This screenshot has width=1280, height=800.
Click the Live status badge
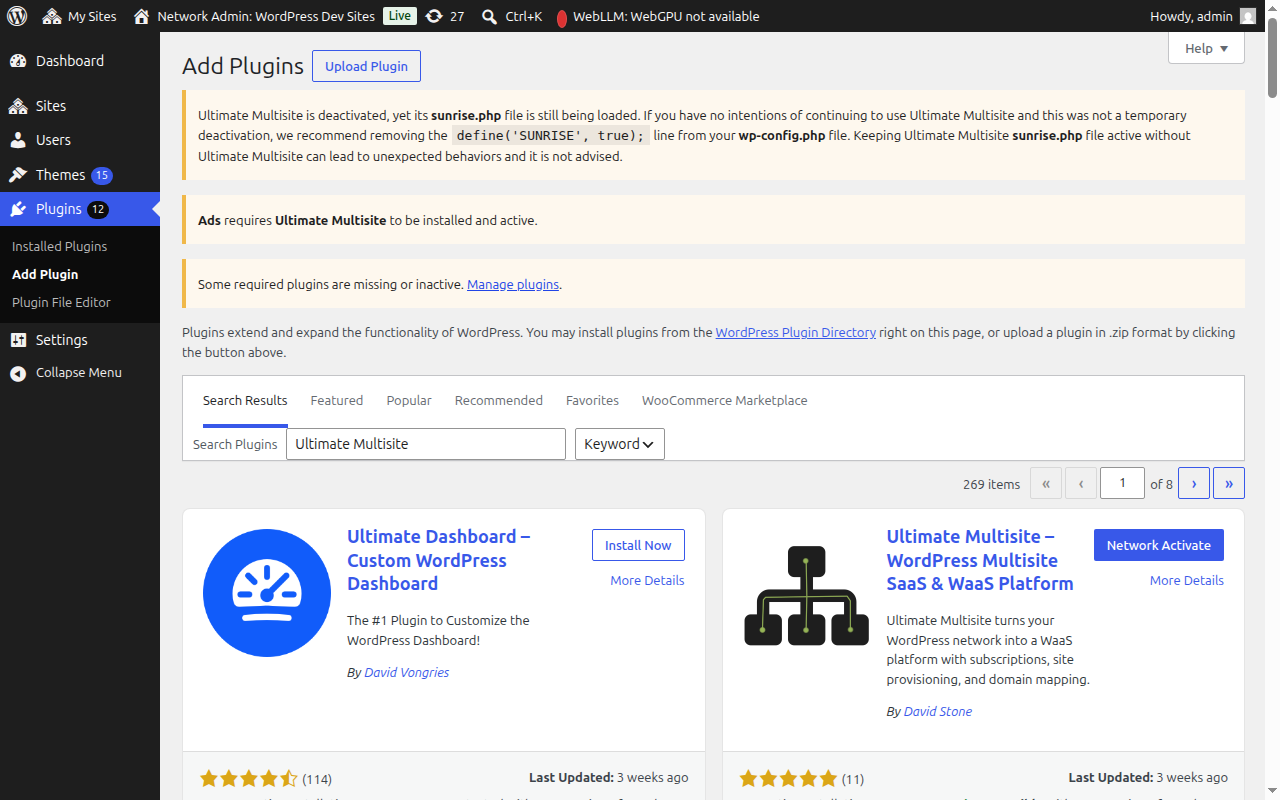399,16
